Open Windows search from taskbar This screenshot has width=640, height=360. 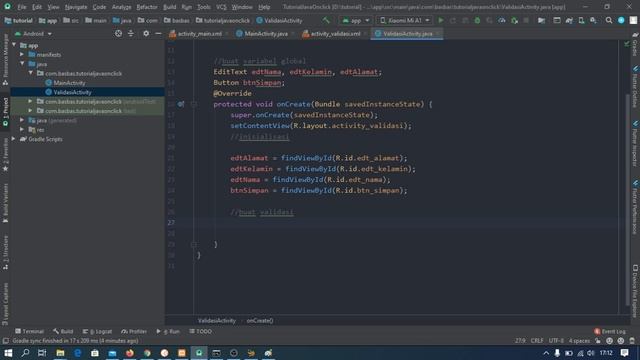pos(25,353)
